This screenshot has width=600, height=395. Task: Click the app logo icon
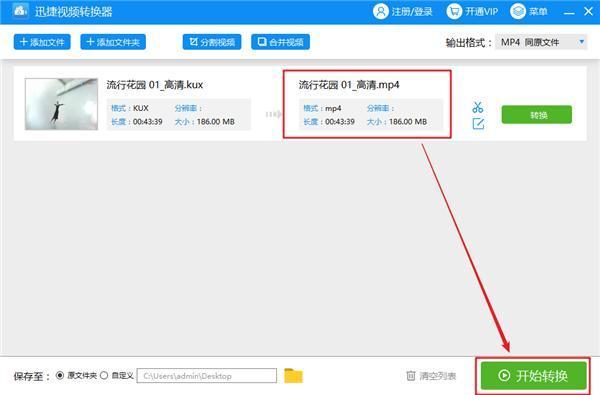pos(20,11)
